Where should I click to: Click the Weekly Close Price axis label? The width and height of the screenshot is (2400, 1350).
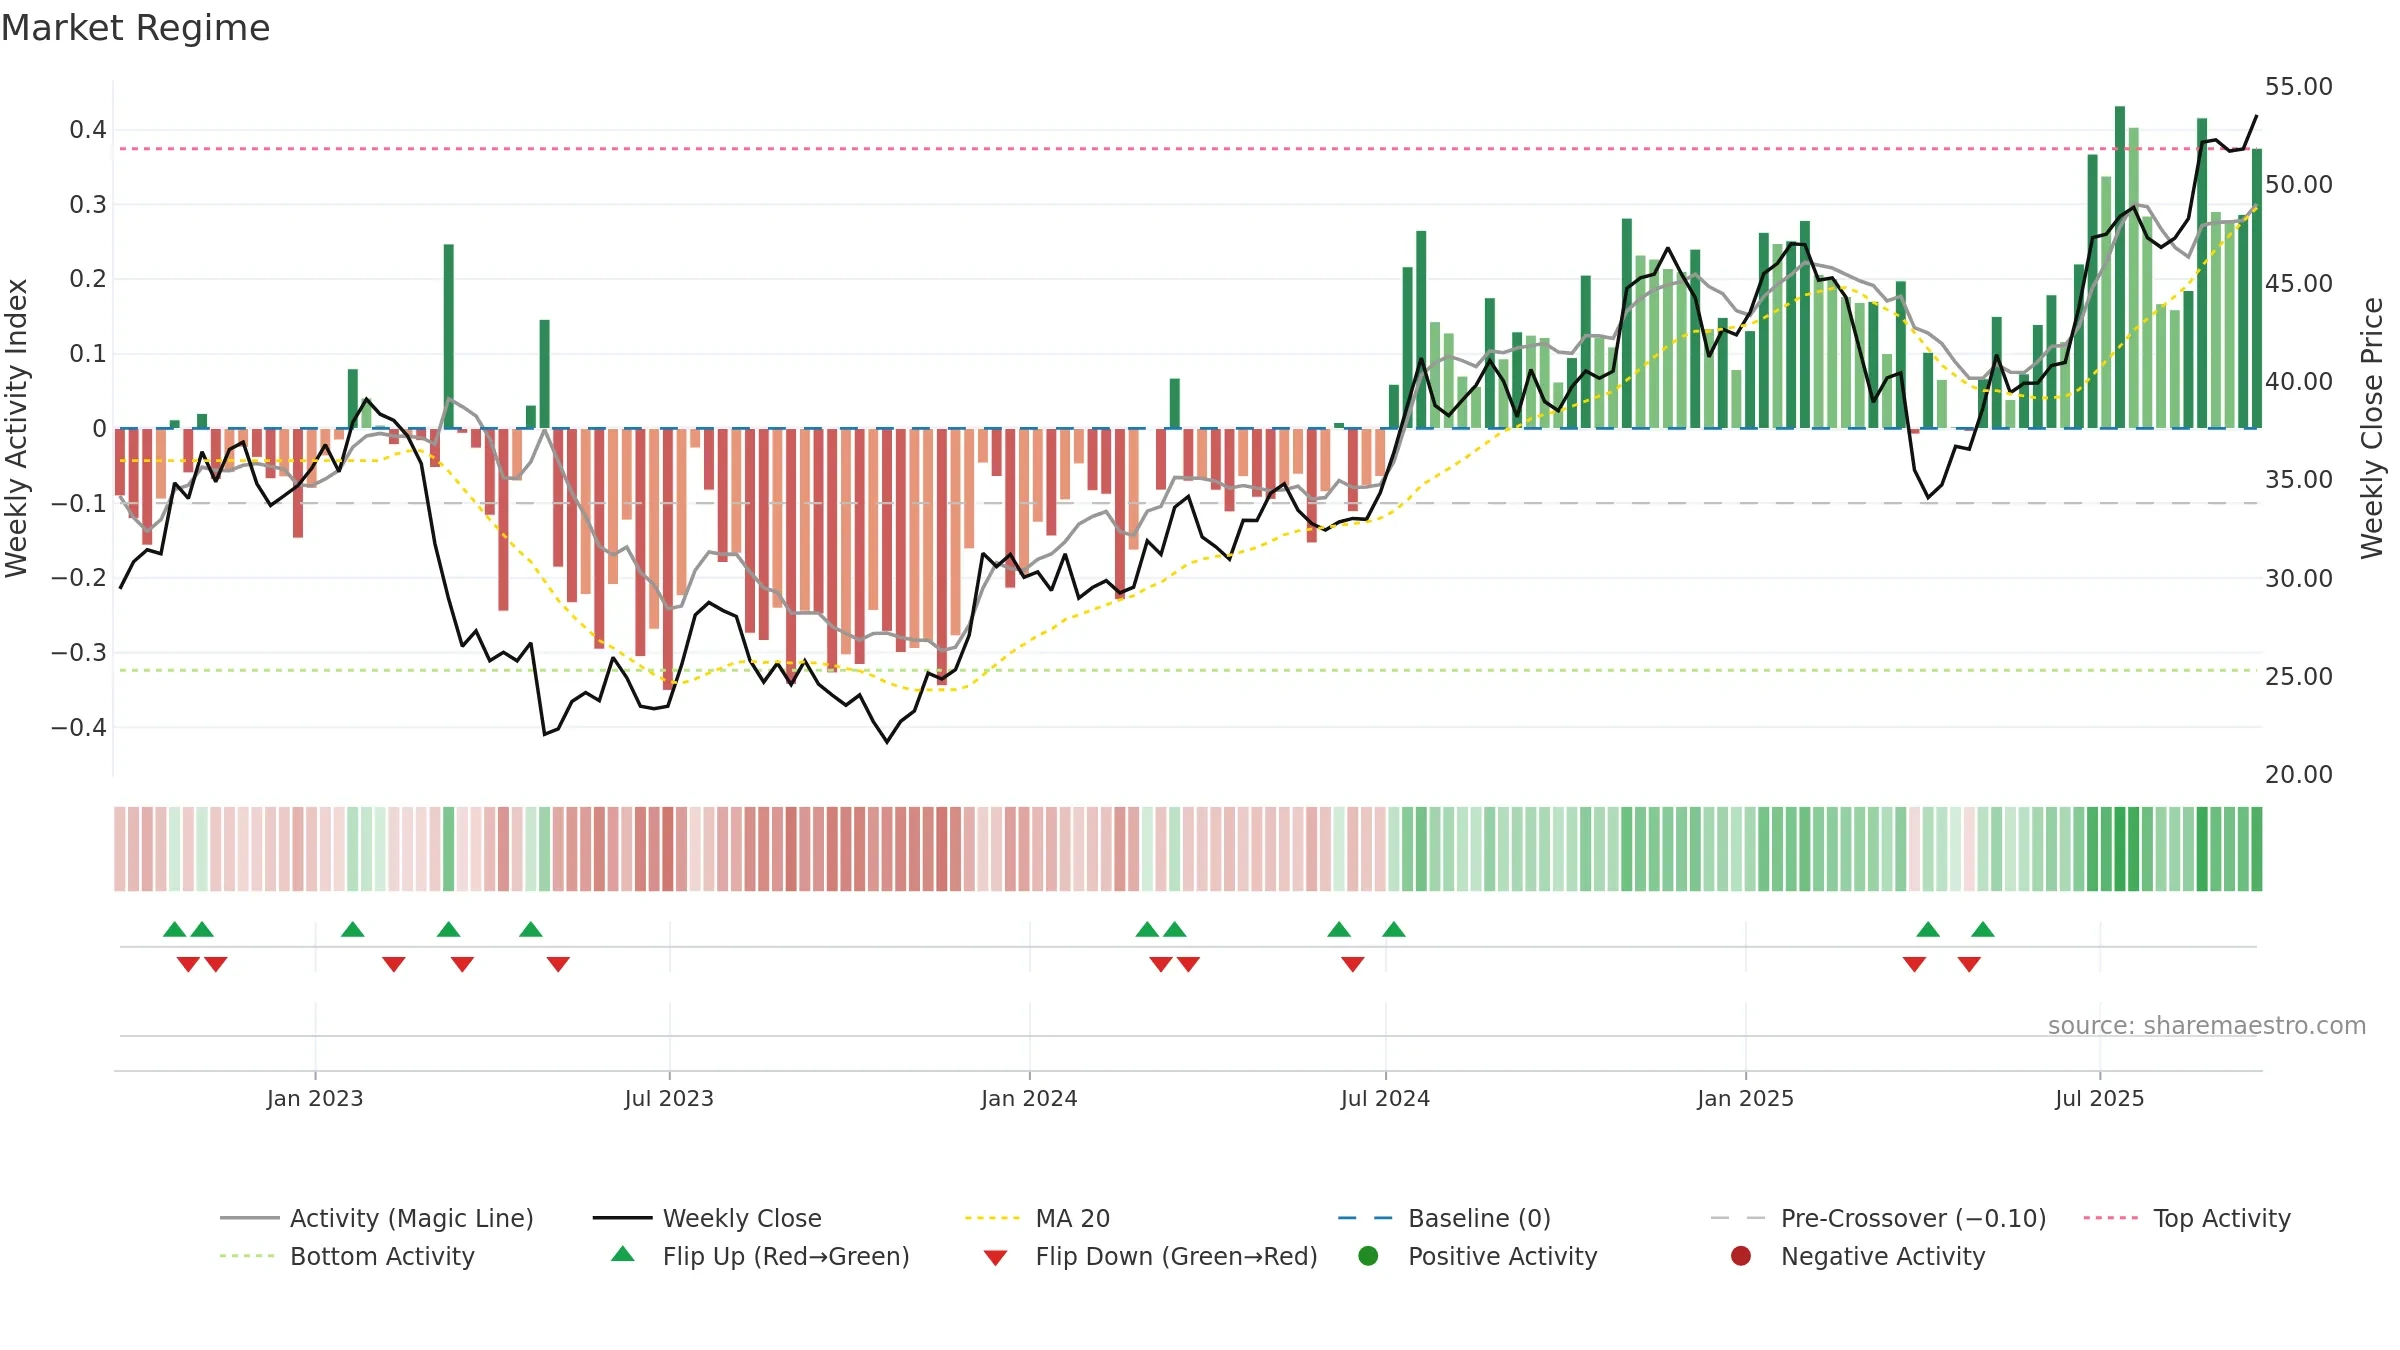tap(2372, 428)
